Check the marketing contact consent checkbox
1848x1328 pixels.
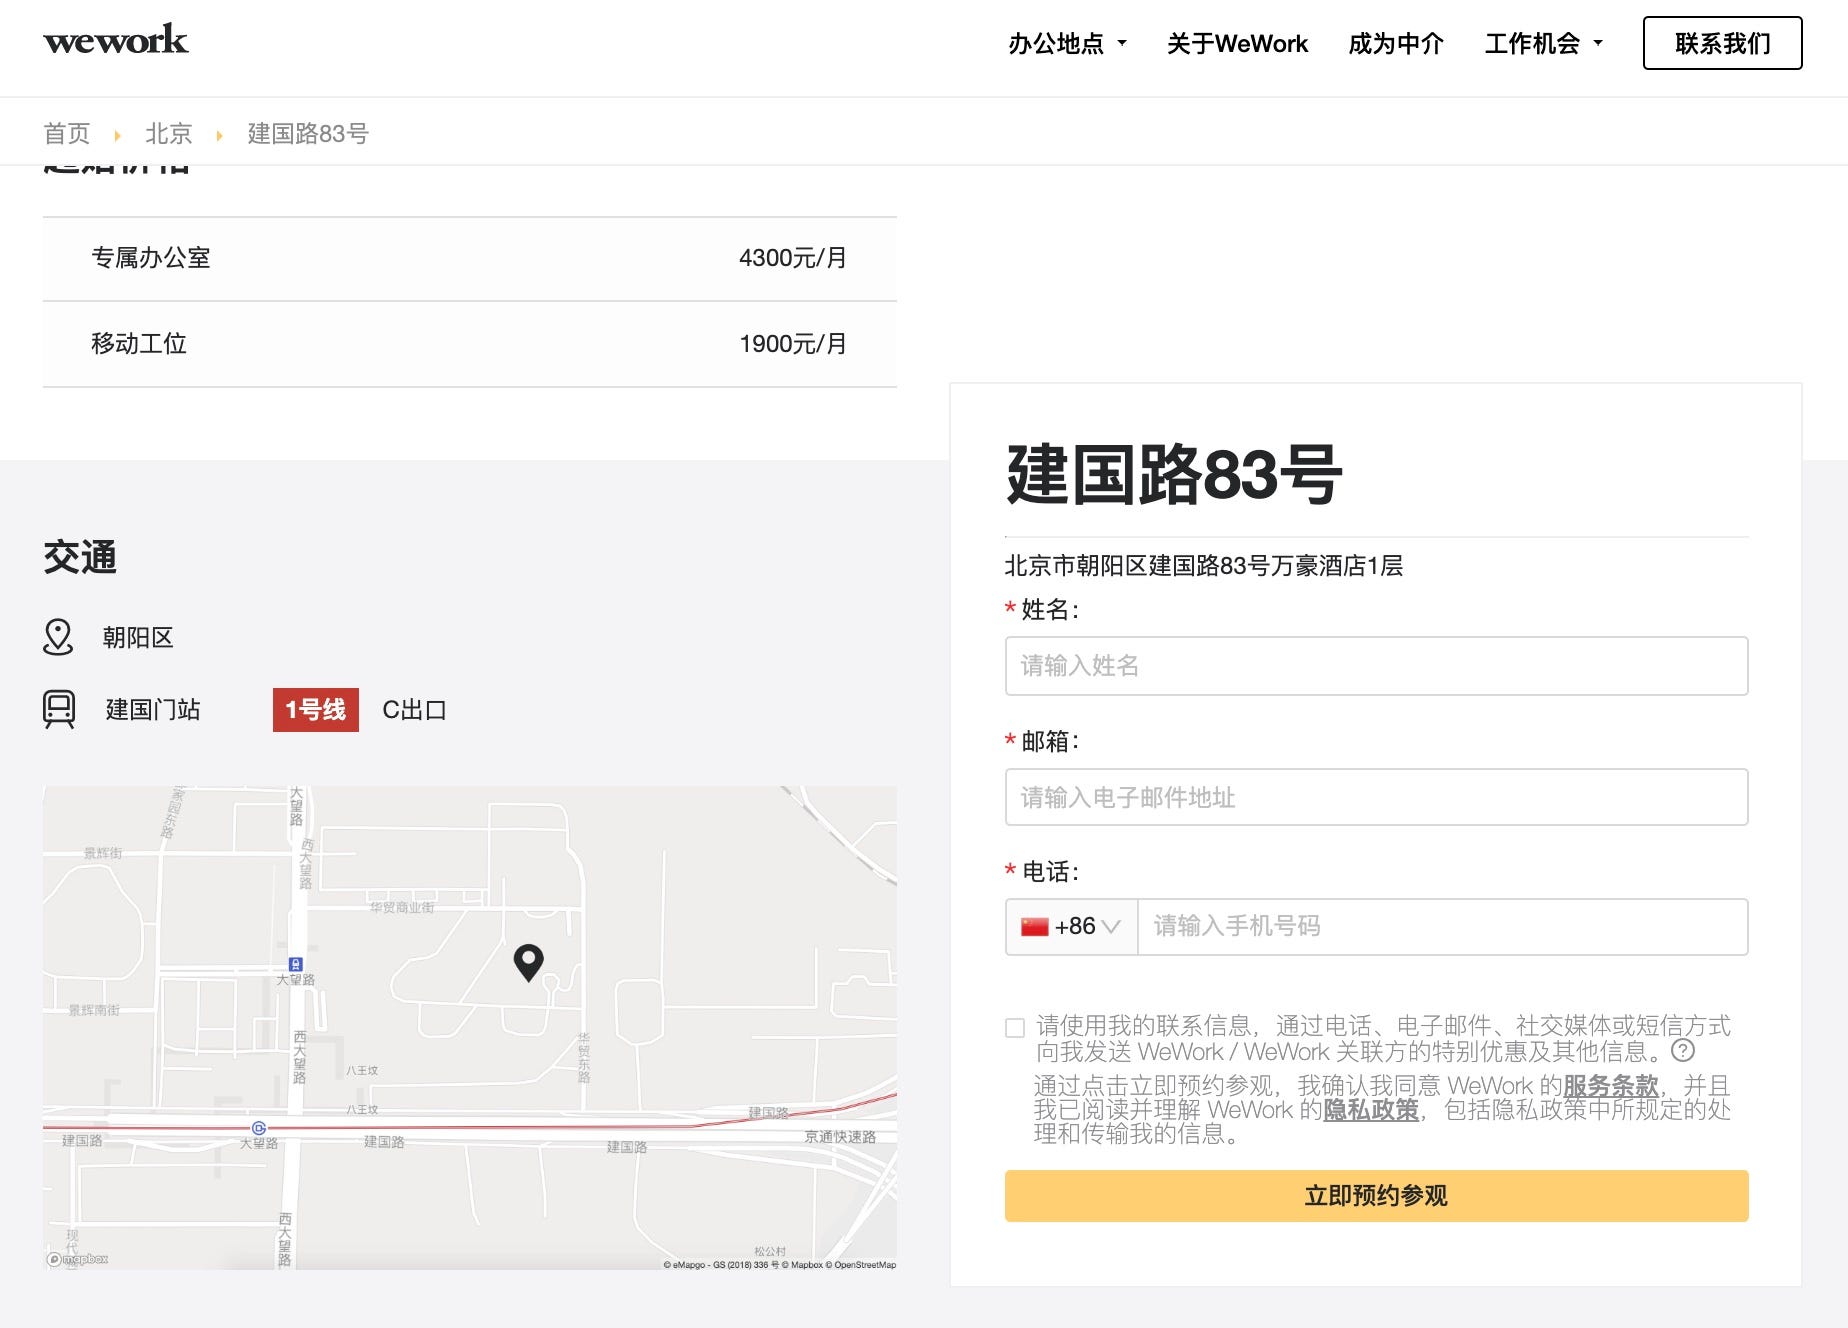pos(1015,1028)
